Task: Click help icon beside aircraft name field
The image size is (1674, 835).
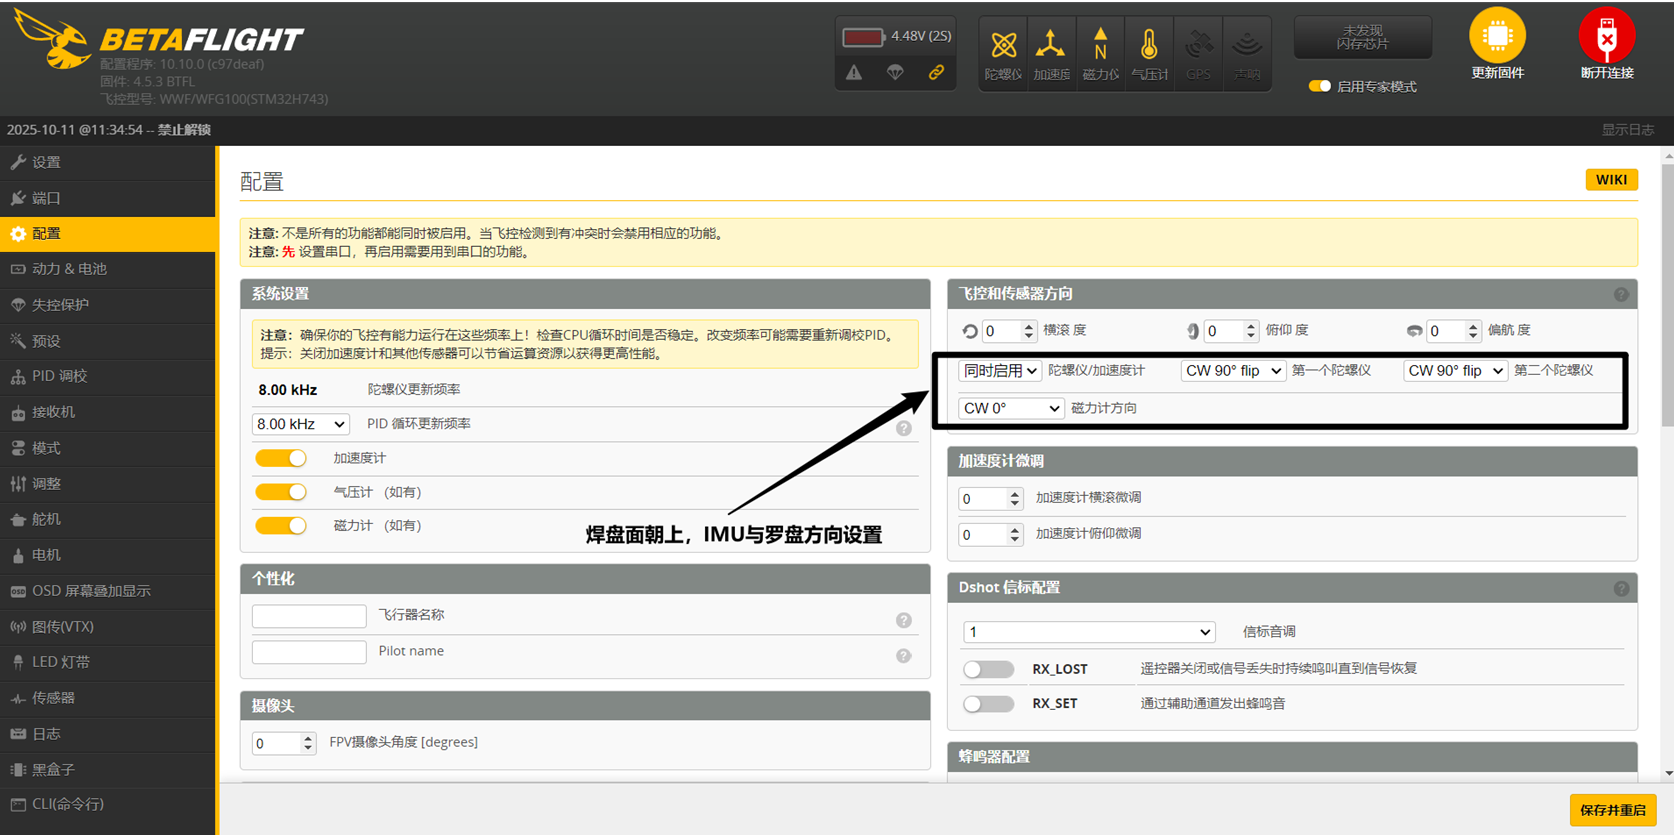Action: pos(904,620)
